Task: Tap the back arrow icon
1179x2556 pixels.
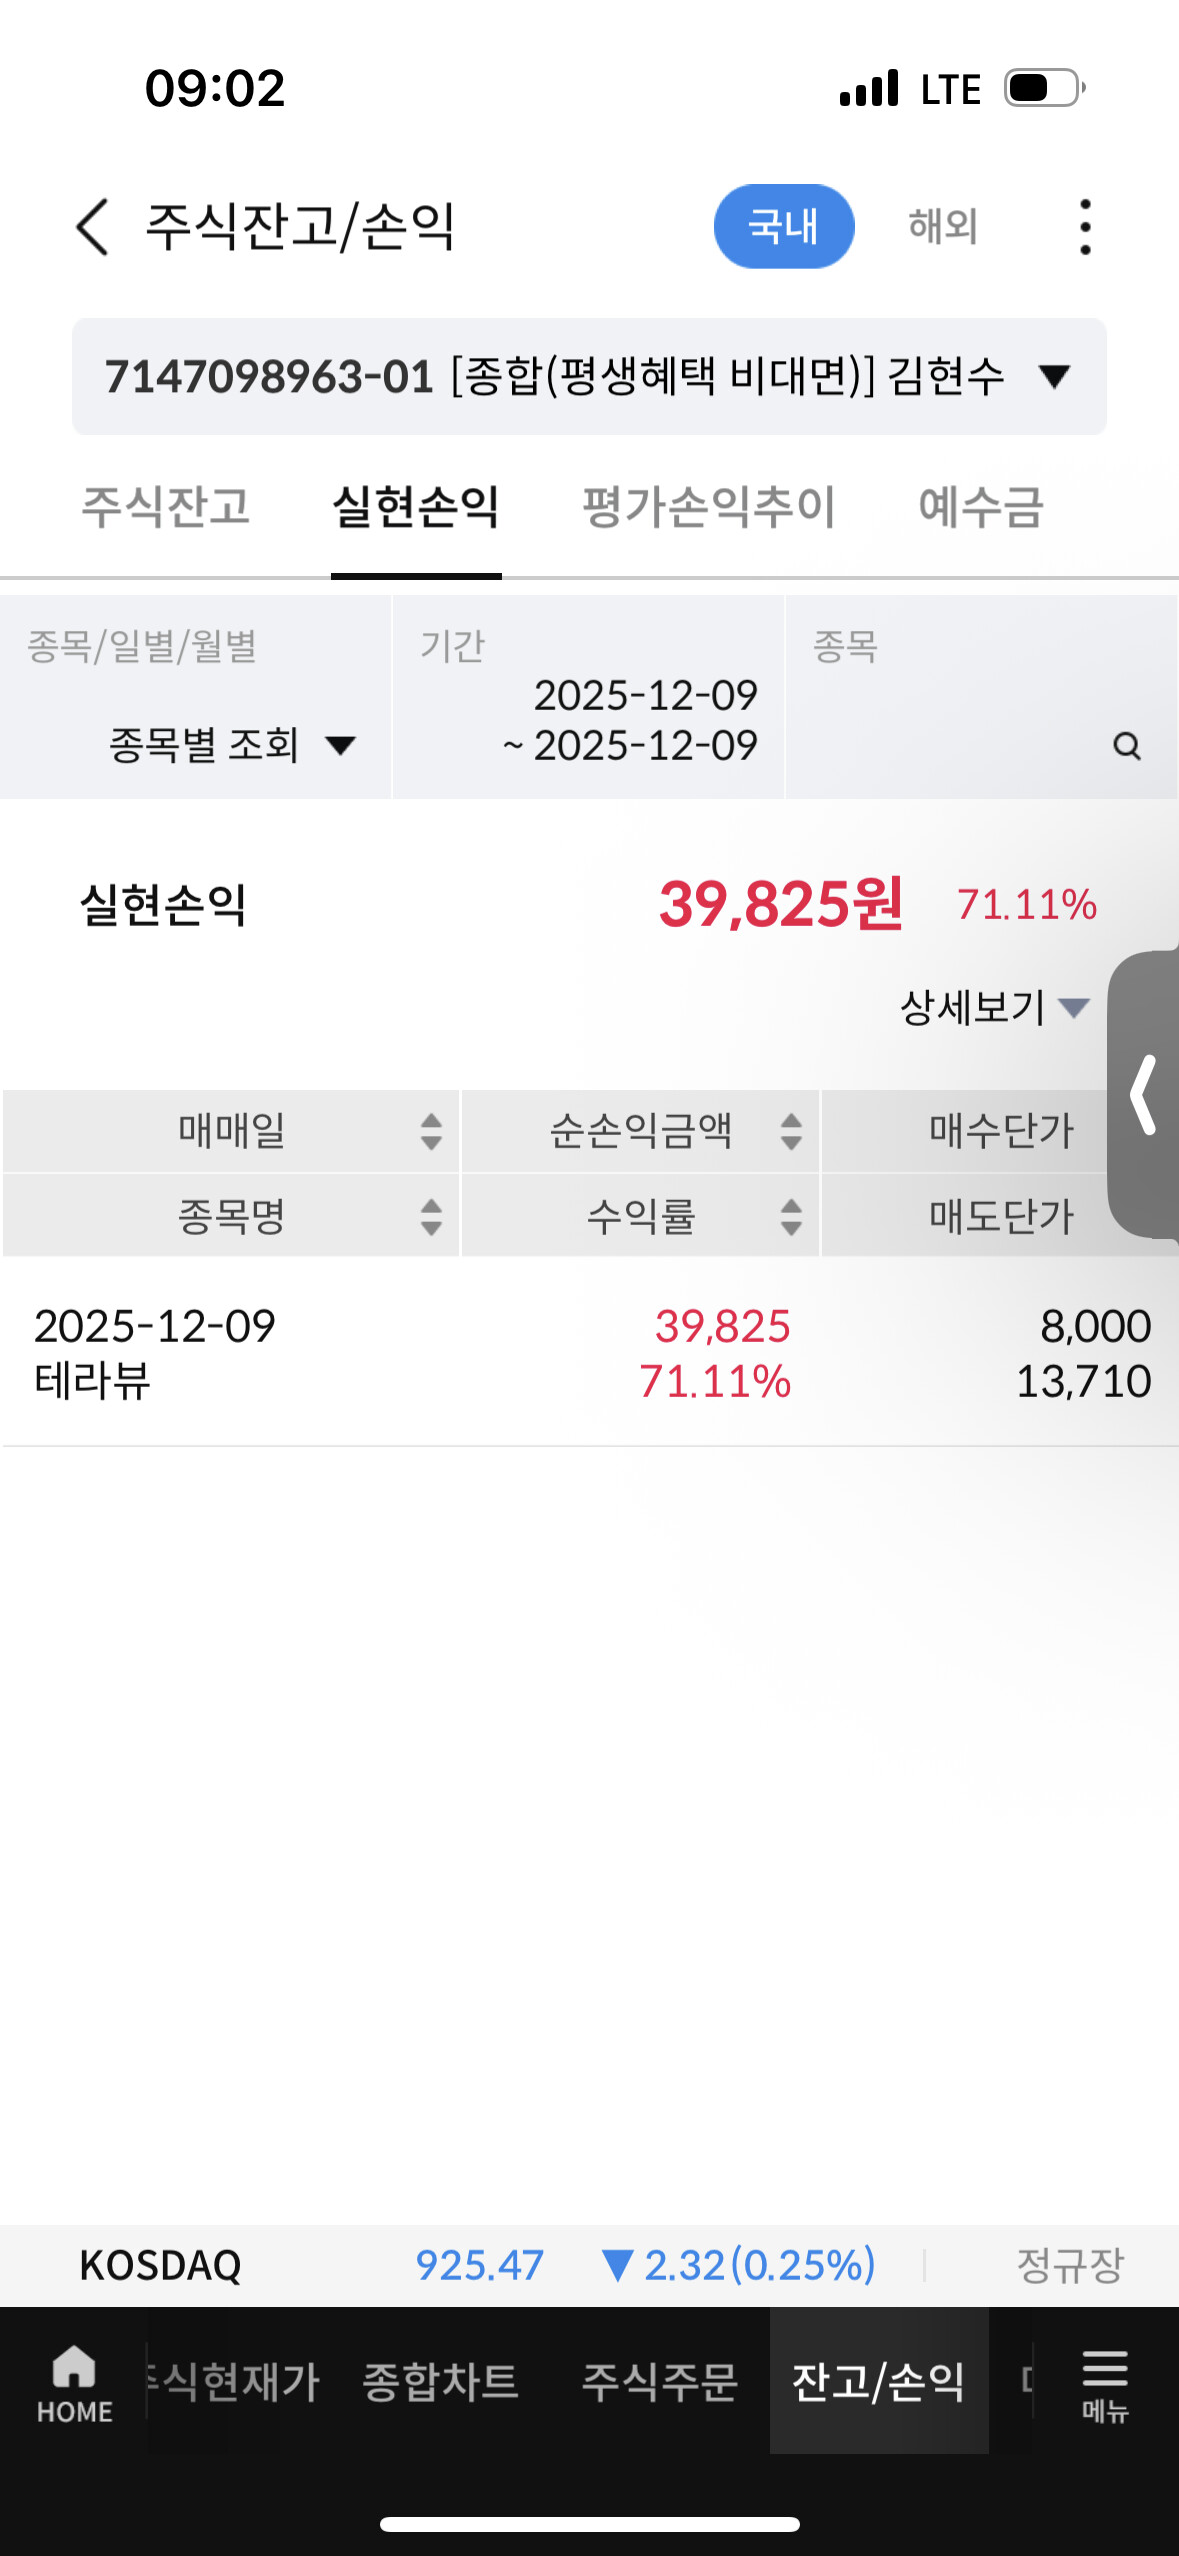Action: pyautogui.click(x=93, y=227)
